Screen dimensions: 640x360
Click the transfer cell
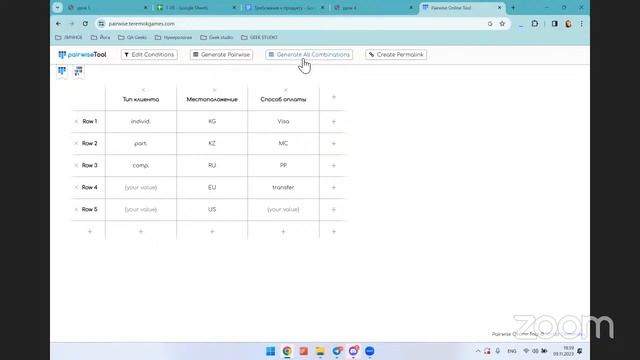(283, 188)
